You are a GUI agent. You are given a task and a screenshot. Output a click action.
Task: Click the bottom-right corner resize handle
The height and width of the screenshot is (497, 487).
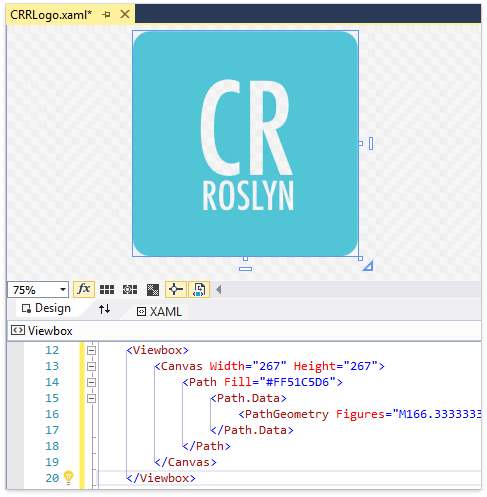[360, 258]
